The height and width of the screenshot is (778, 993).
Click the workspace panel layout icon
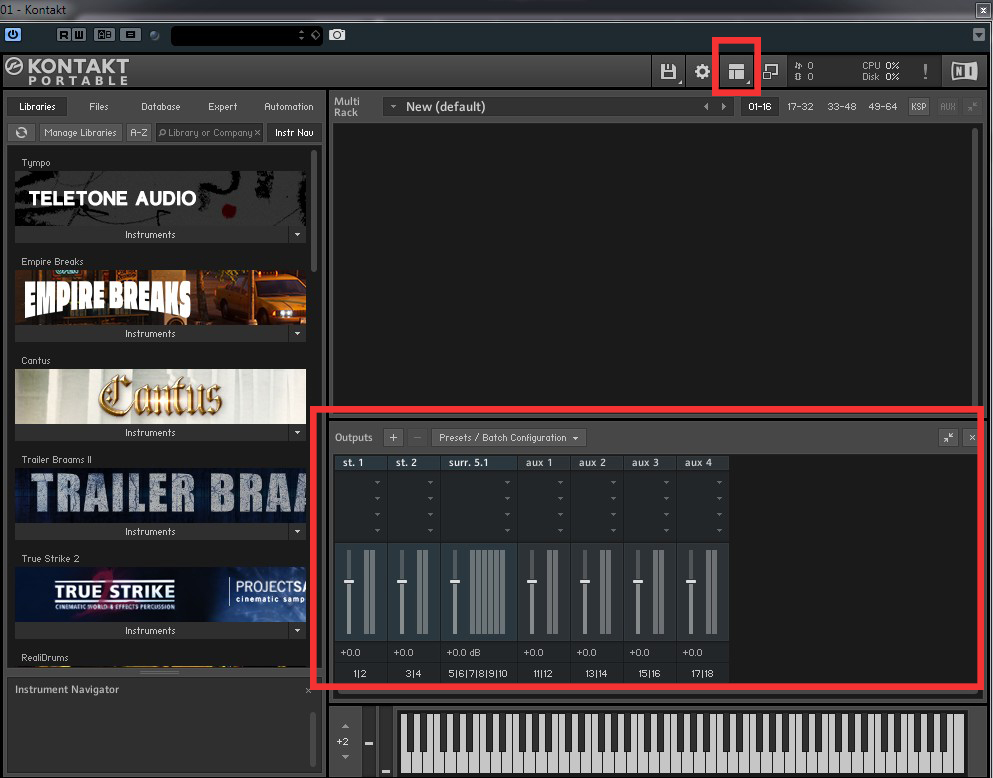(x=737, y=71)
